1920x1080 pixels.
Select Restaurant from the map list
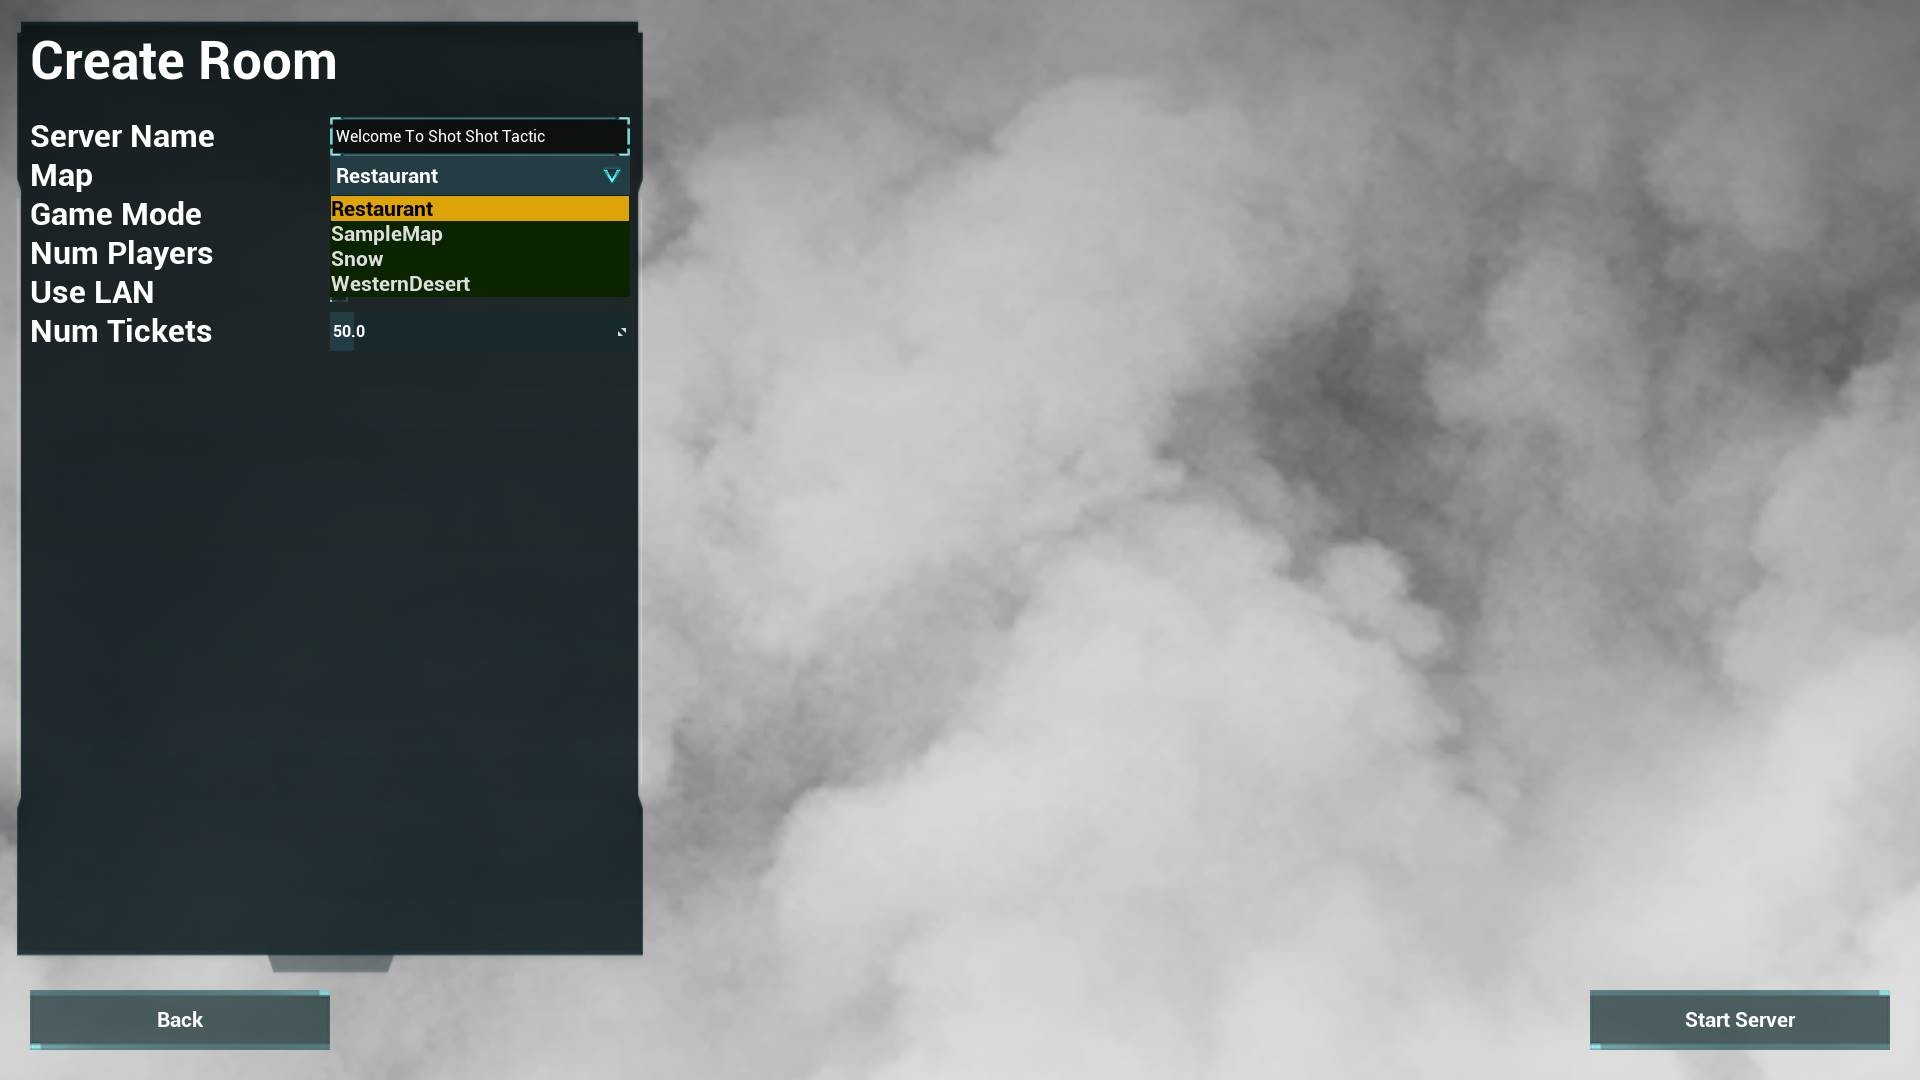tap(479, 209)
